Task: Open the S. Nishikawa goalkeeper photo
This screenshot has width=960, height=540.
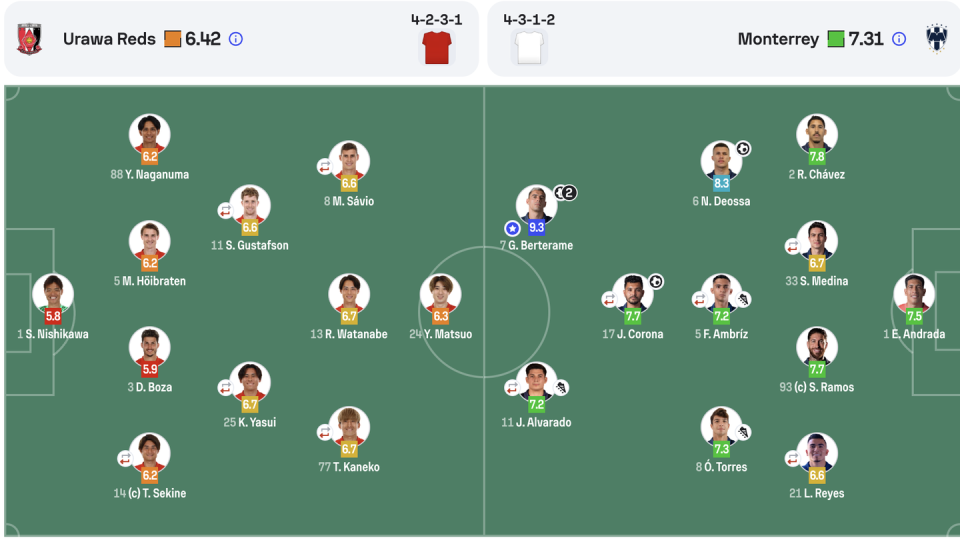Action: click(53, 293)
